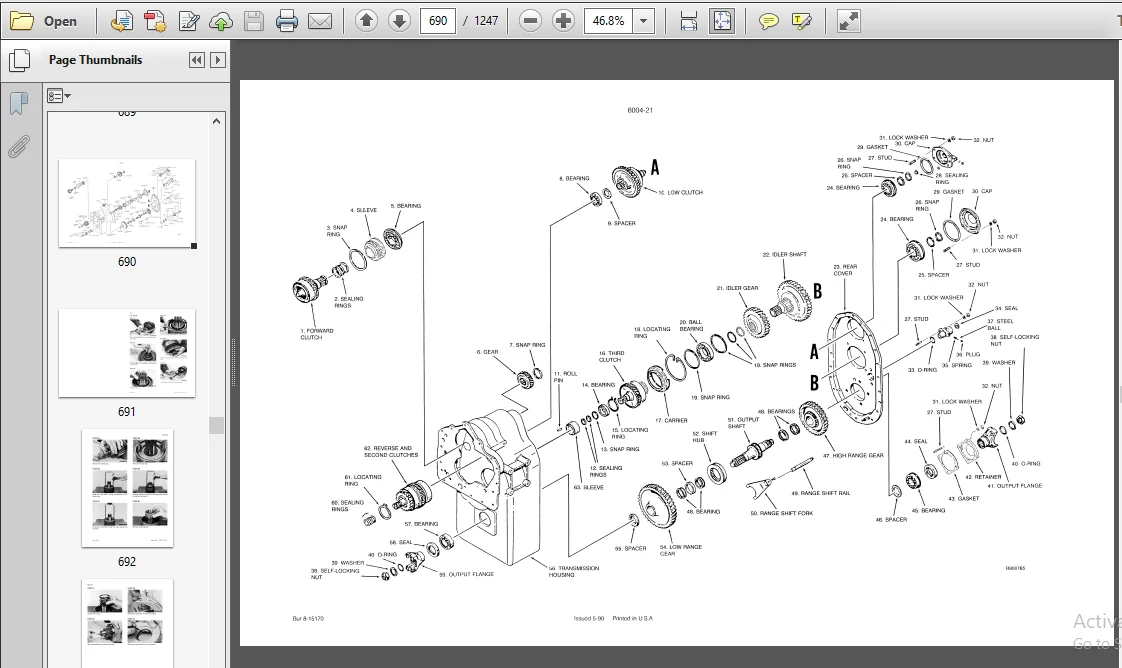Go to previous page arrow

[366, 21]
